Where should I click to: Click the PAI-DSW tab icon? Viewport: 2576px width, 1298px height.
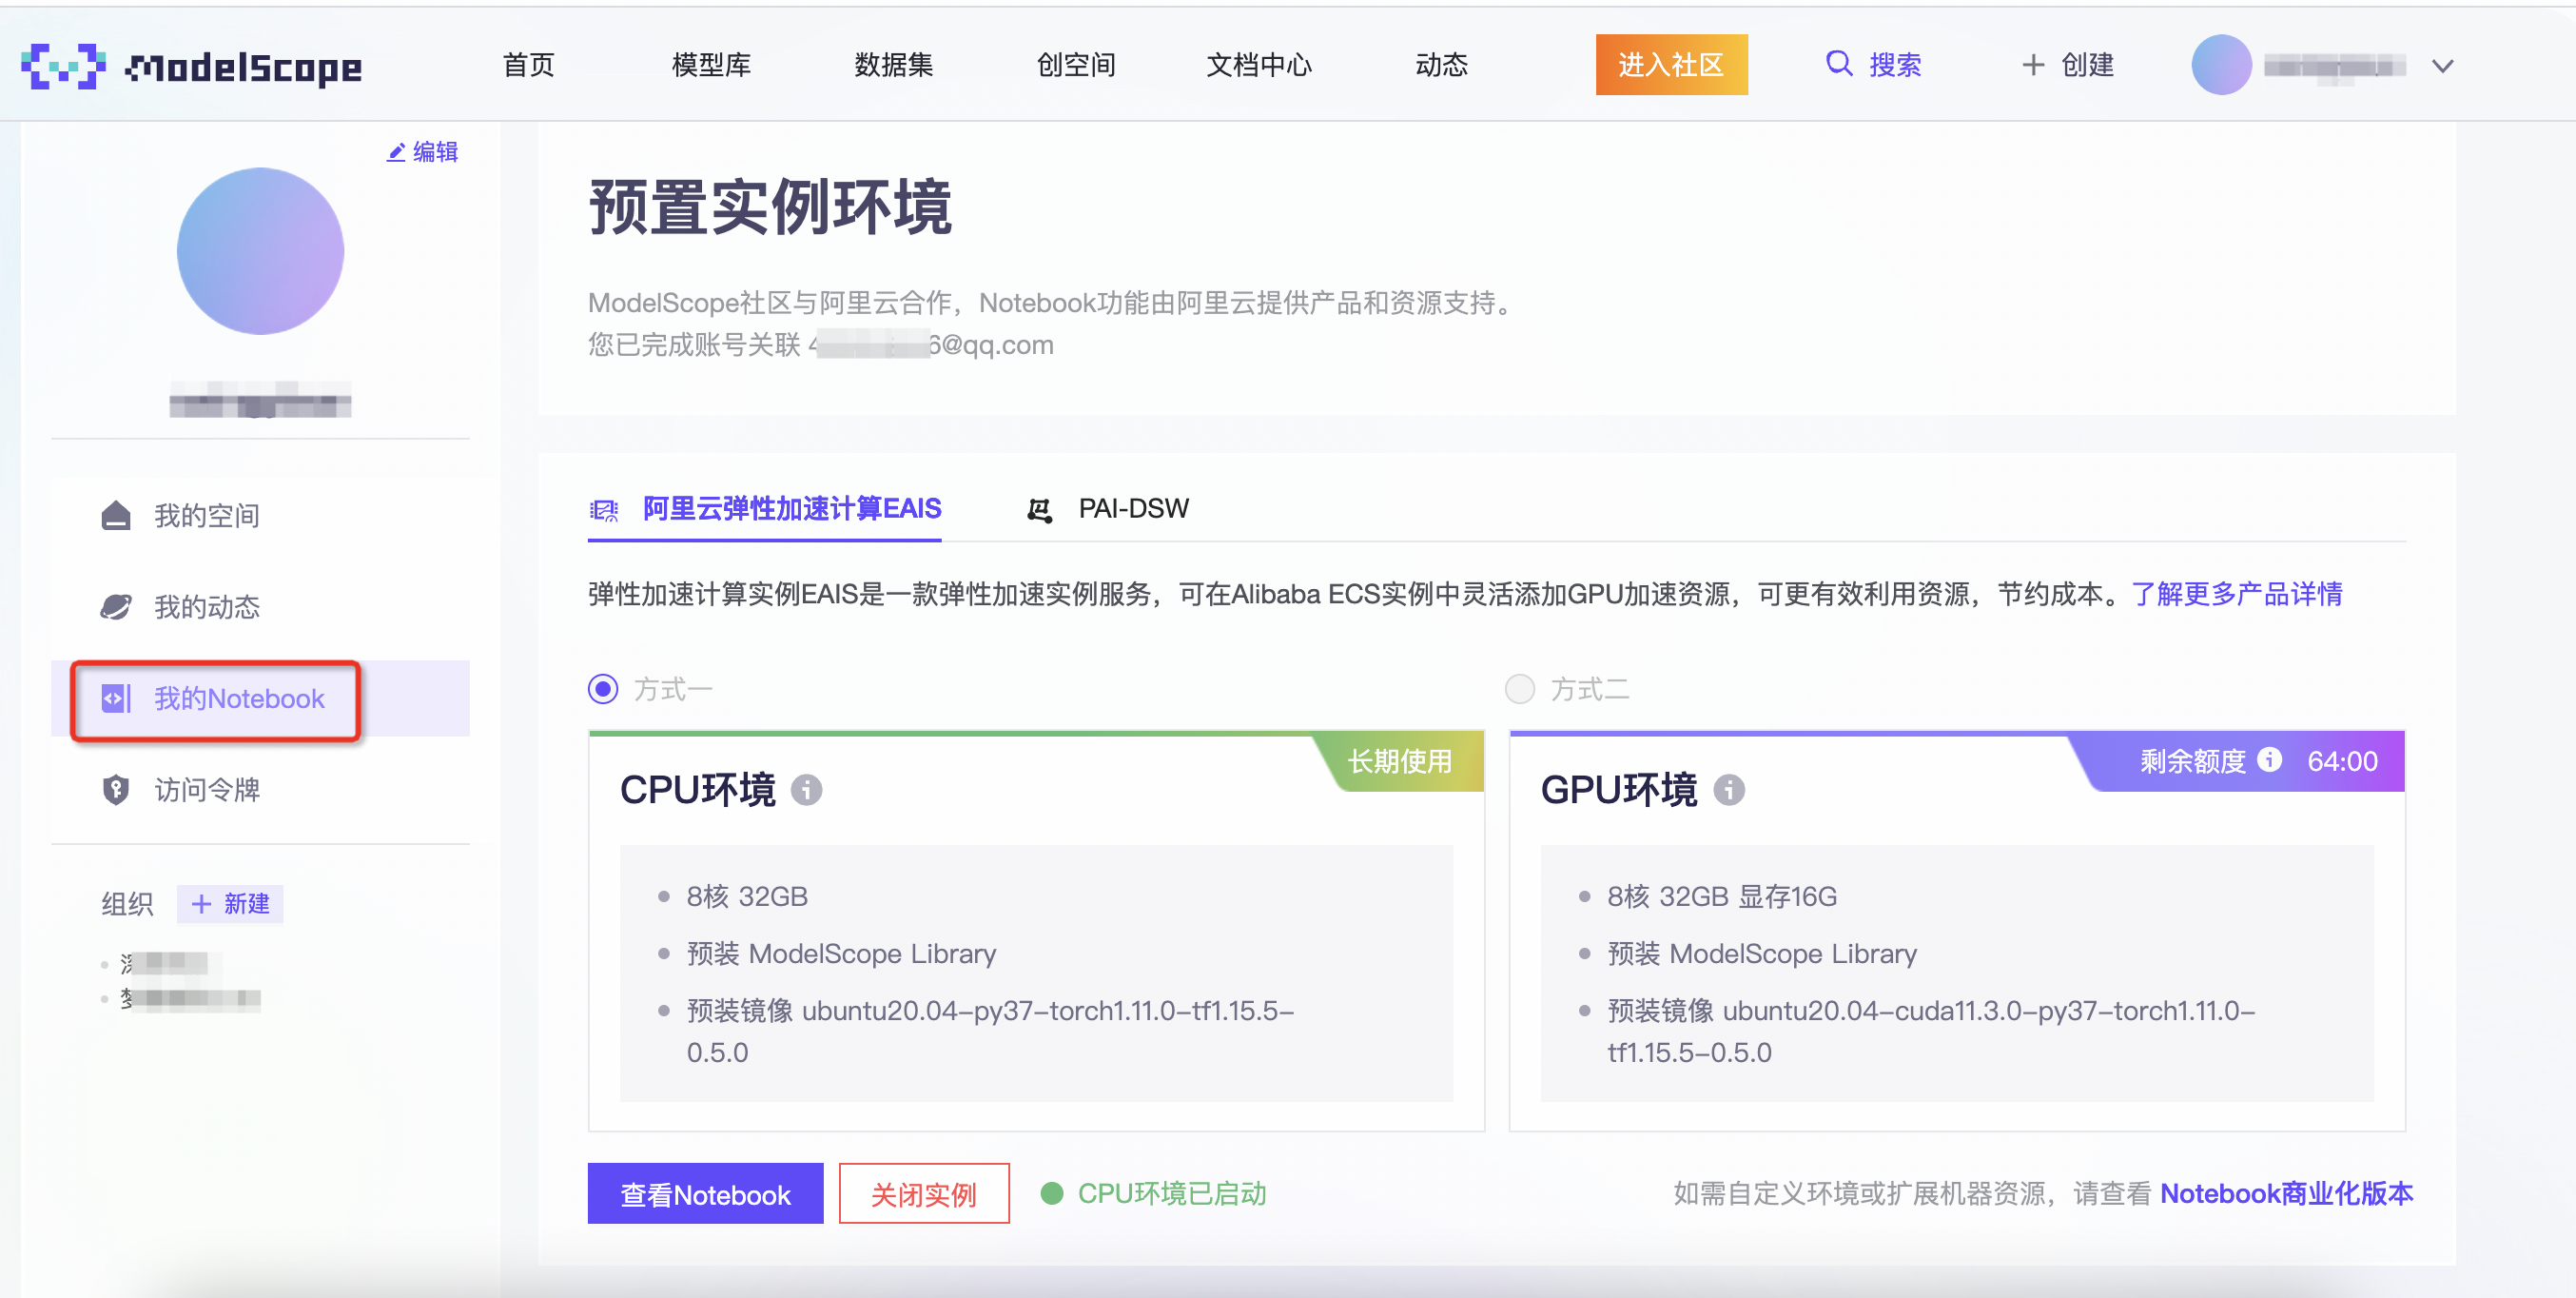click(1040, 510)
